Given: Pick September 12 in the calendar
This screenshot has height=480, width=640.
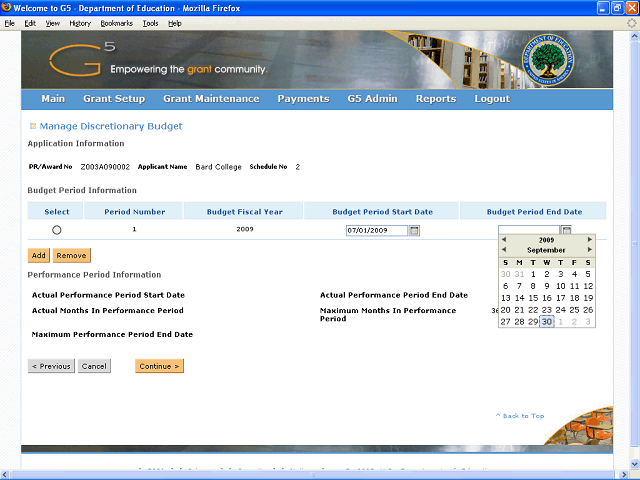Looking at the screenshot, I should (588, 286).
